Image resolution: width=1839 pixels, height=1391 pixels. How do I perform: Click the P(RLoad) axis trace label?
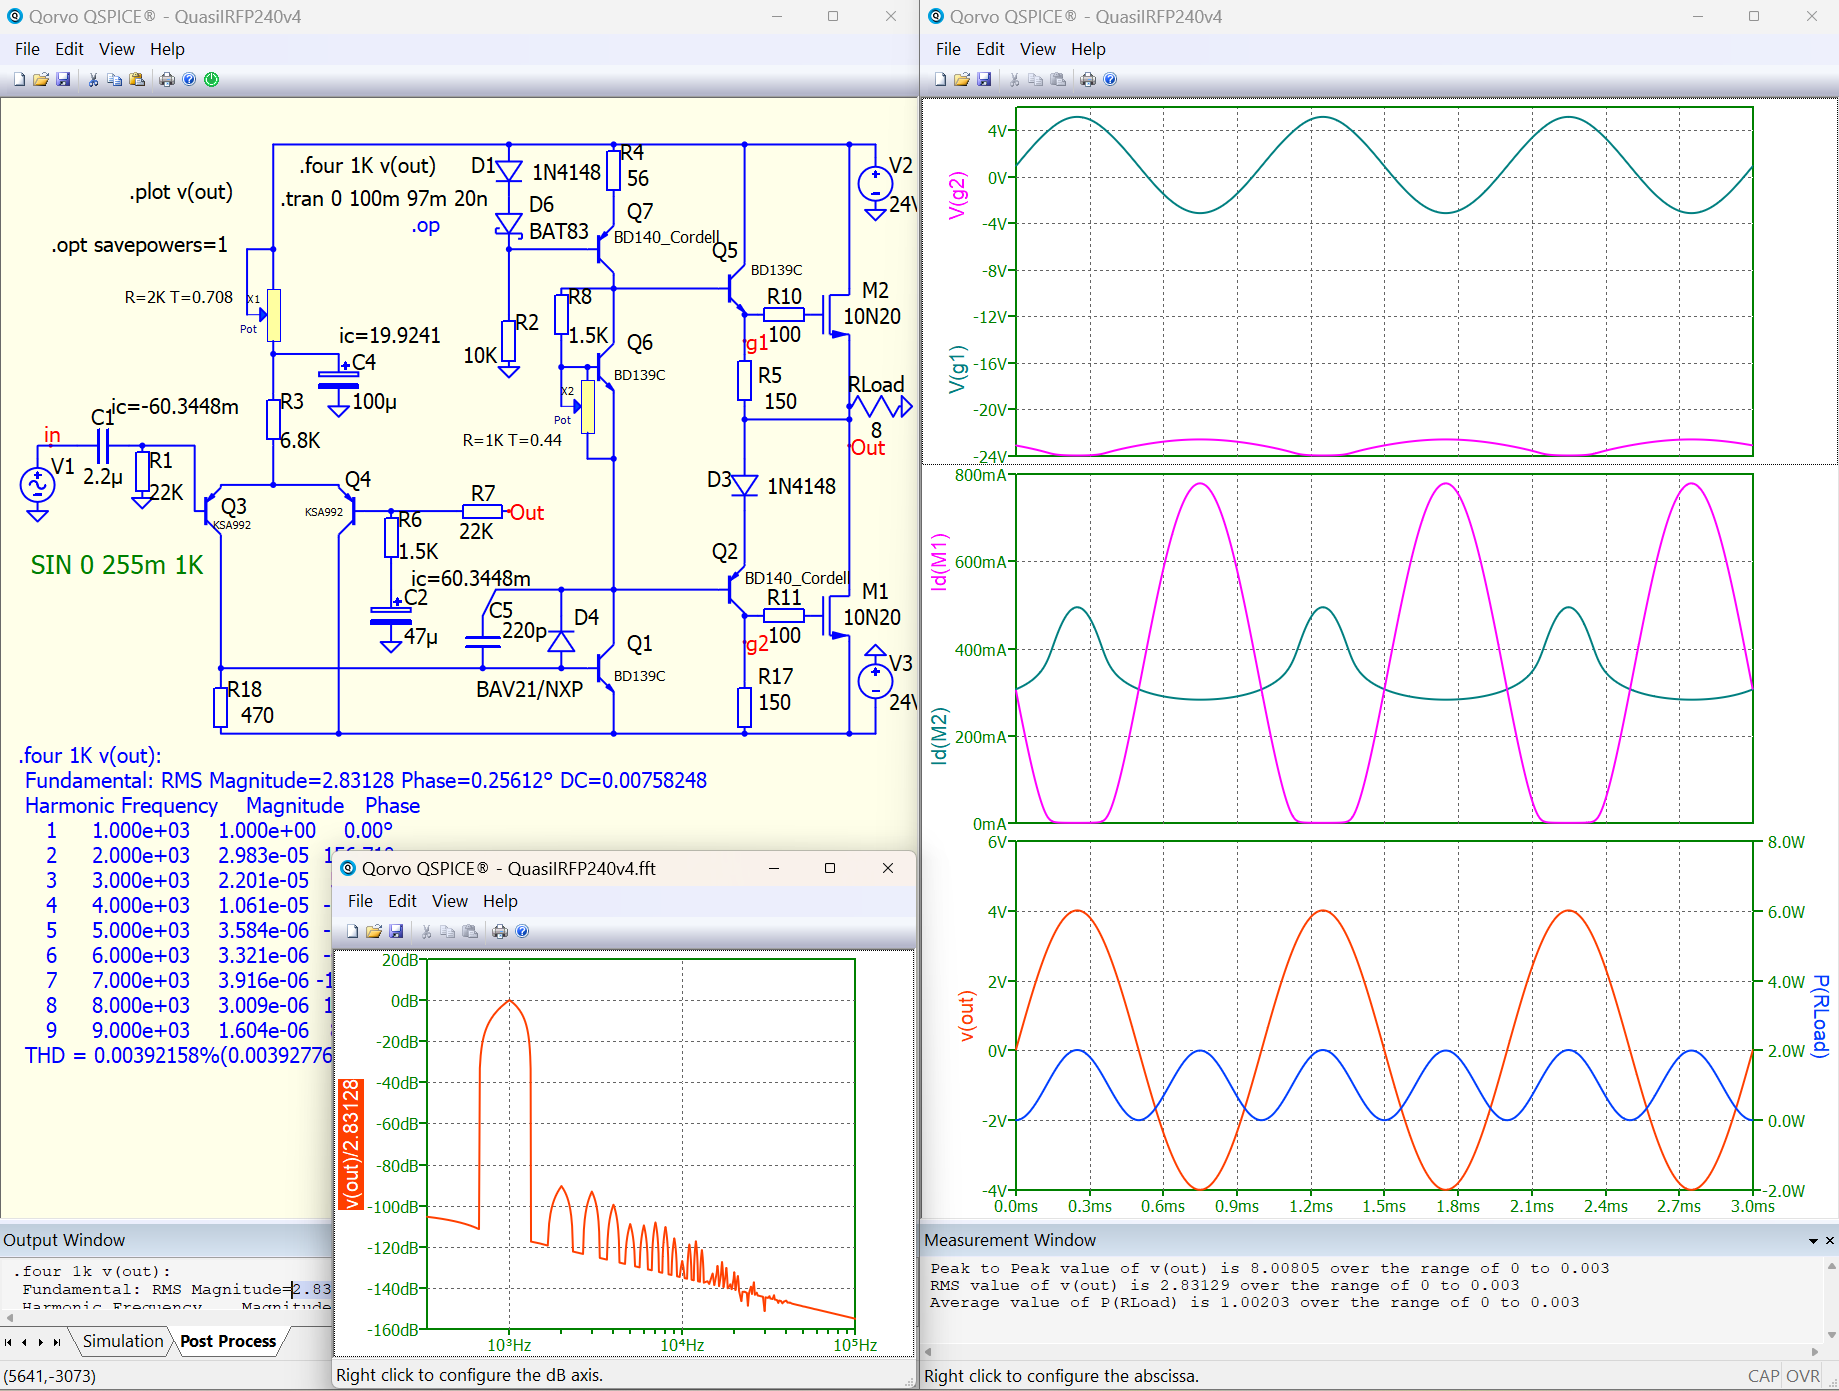(1821, 1016)
